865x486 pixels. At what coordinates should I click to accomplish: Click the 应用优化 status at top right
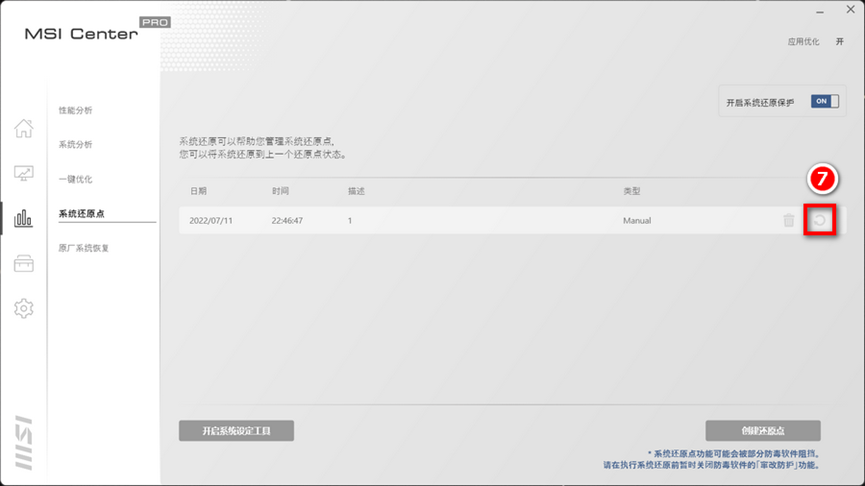[803, 42]
